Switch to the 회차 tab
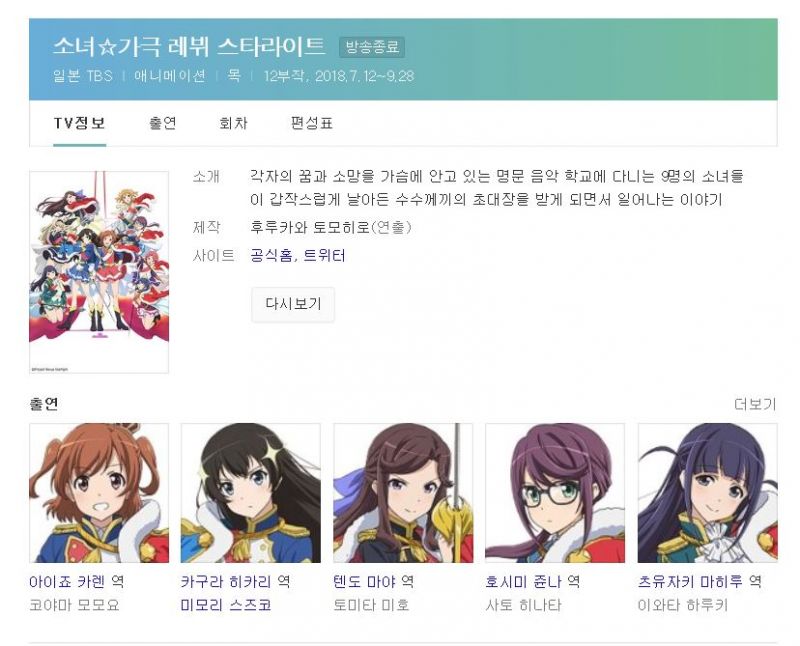Viewport: 800px width, 646px height. point(233,123)
